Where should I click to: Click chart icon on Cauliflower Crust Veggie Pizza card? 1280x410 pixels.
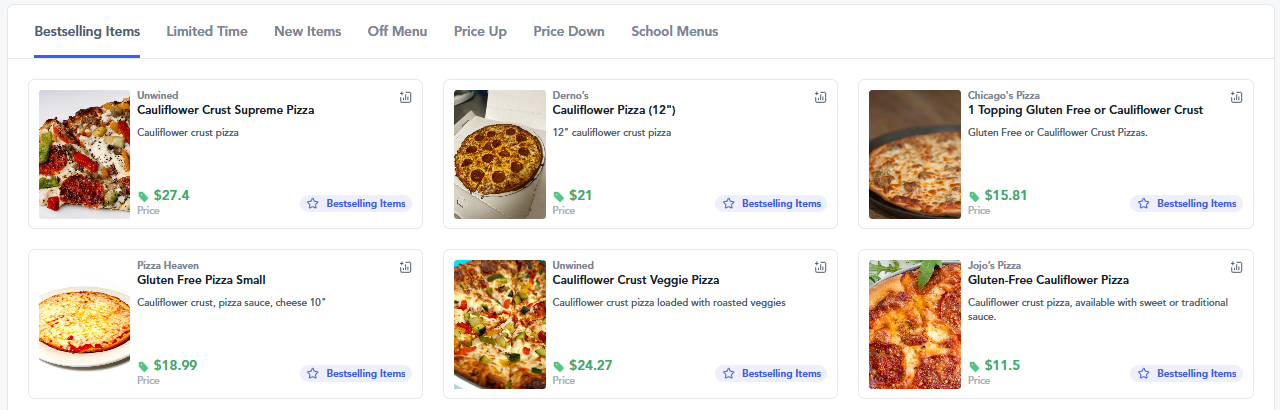820,267
